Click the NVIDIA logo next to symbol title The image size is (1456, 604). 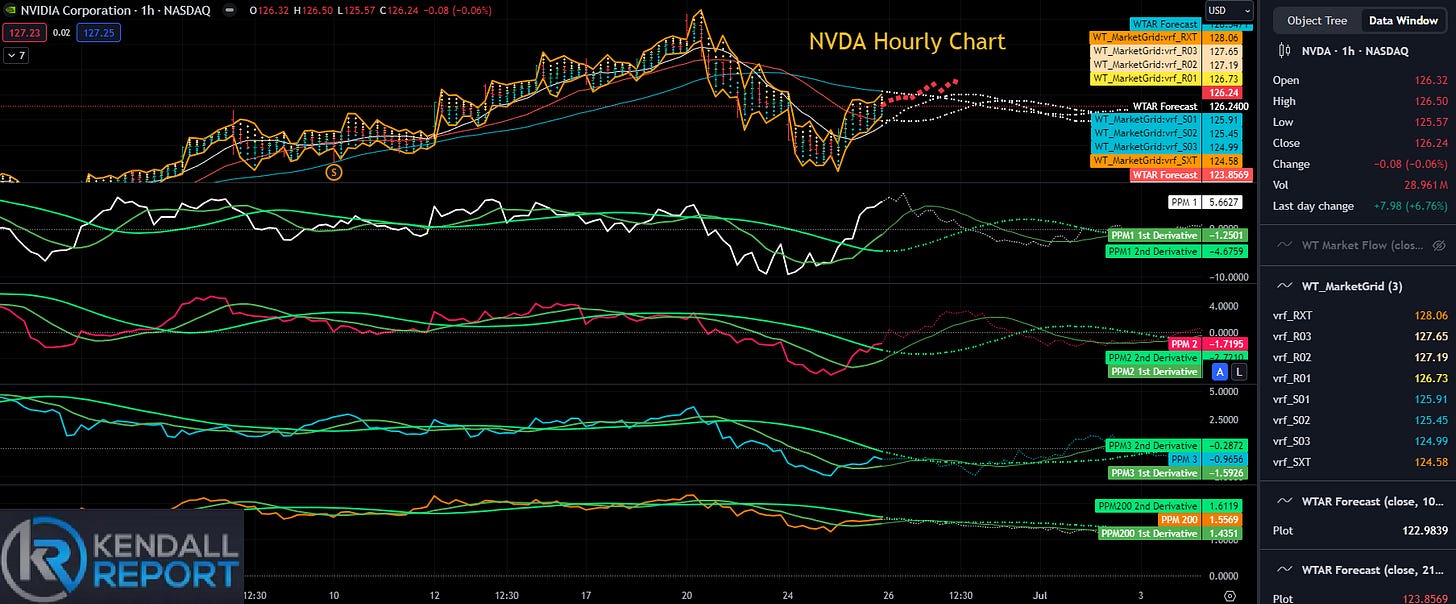click(x=11, y=10)
